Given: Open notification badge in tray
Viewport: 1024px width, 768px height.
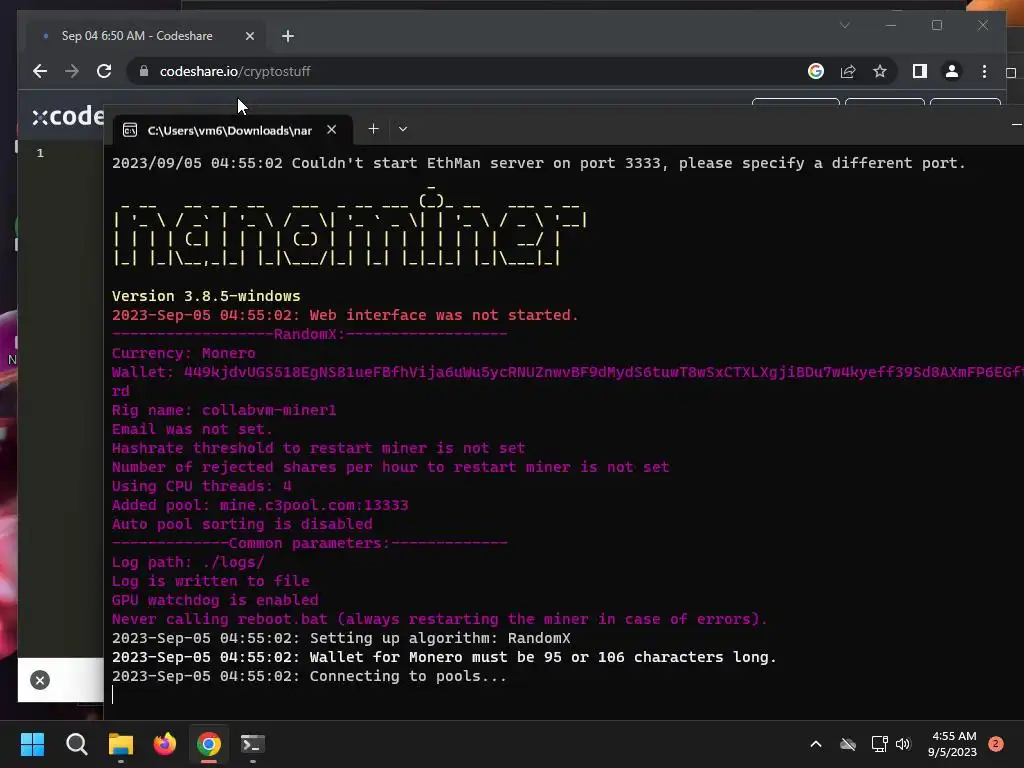Looking at the screenshot, I should [996, 744].
